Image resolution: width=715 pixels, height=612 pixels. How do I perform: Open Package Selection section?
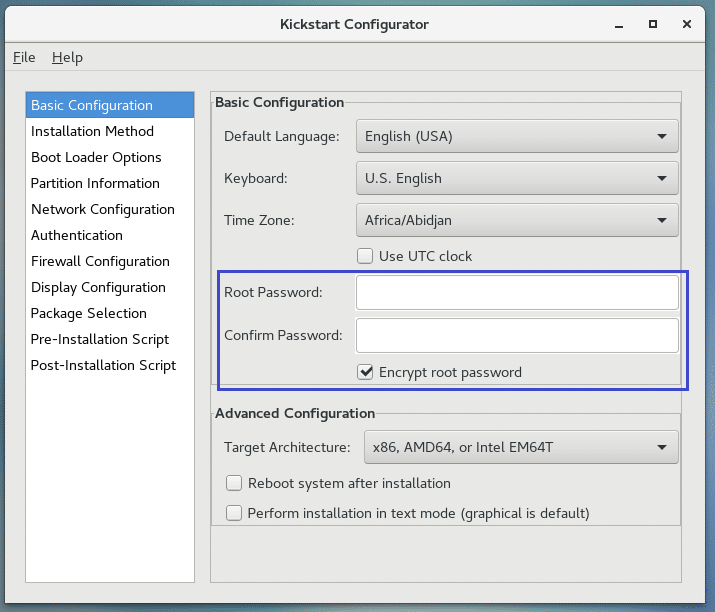click(88, 313)
